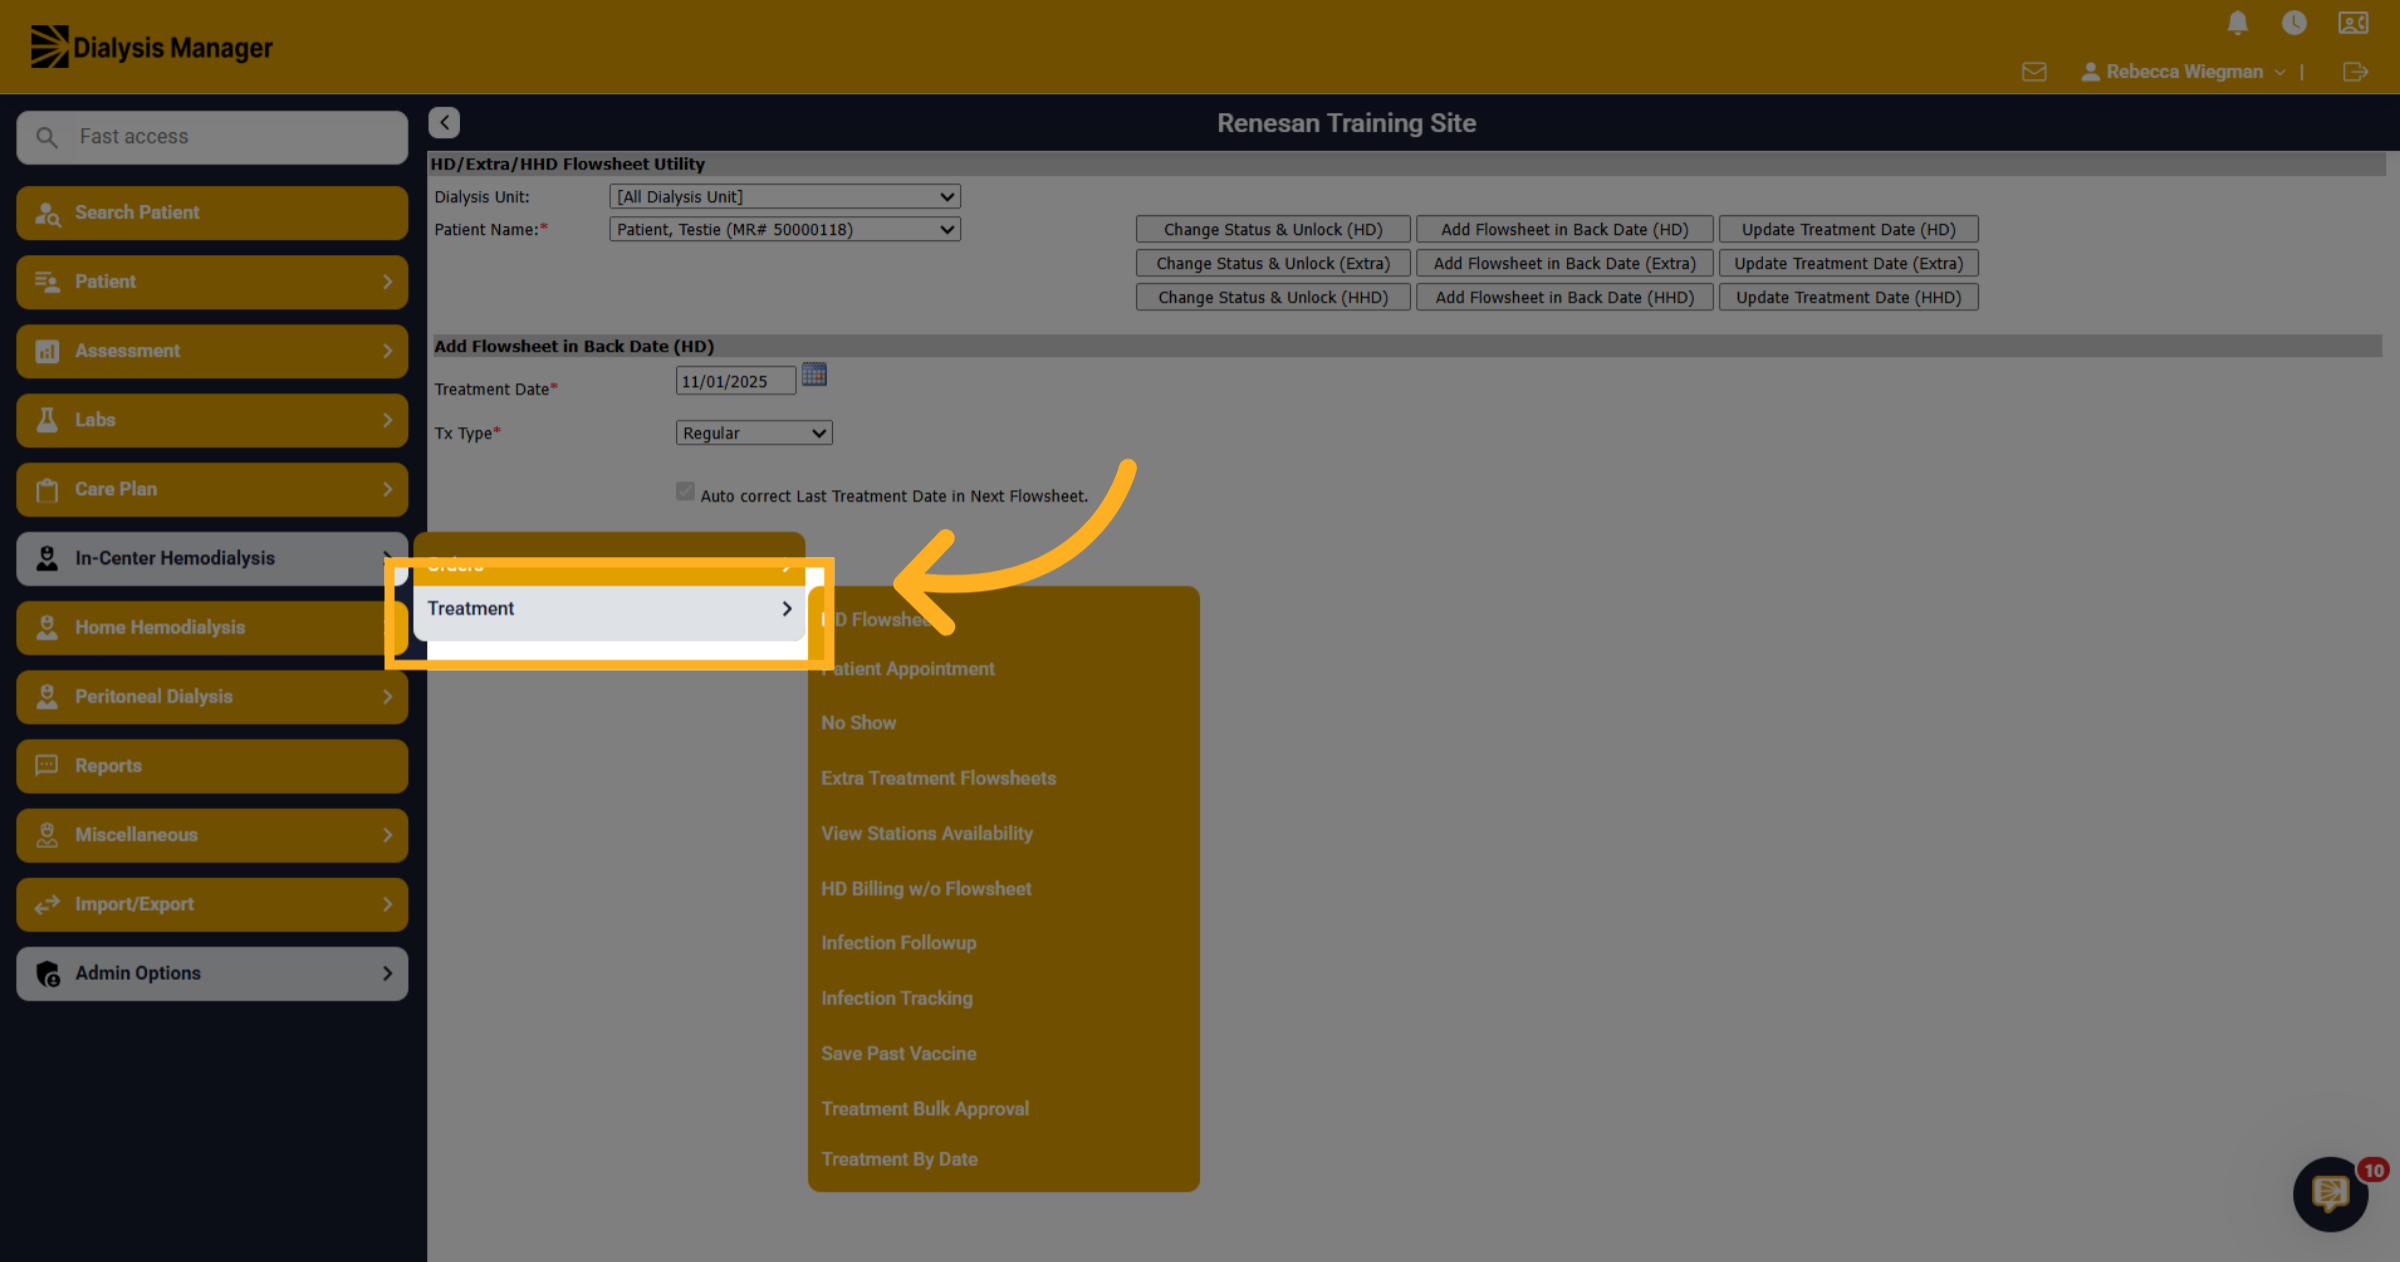
Task: Open the calendar picker for Treatment Date
Action: [x=814, y=375]
